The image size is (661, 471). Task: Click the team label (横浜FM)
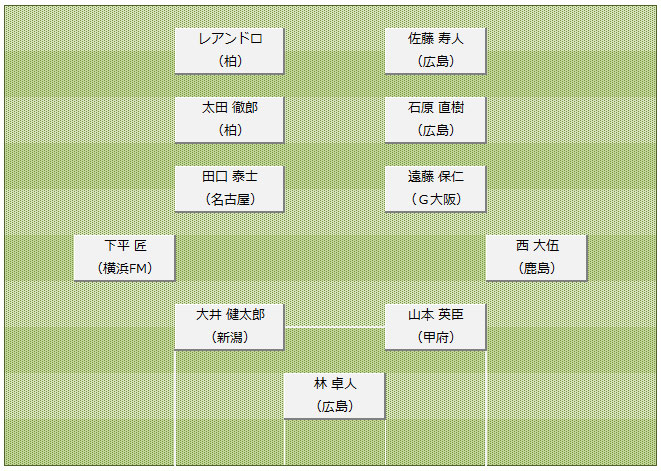[125, 268]
